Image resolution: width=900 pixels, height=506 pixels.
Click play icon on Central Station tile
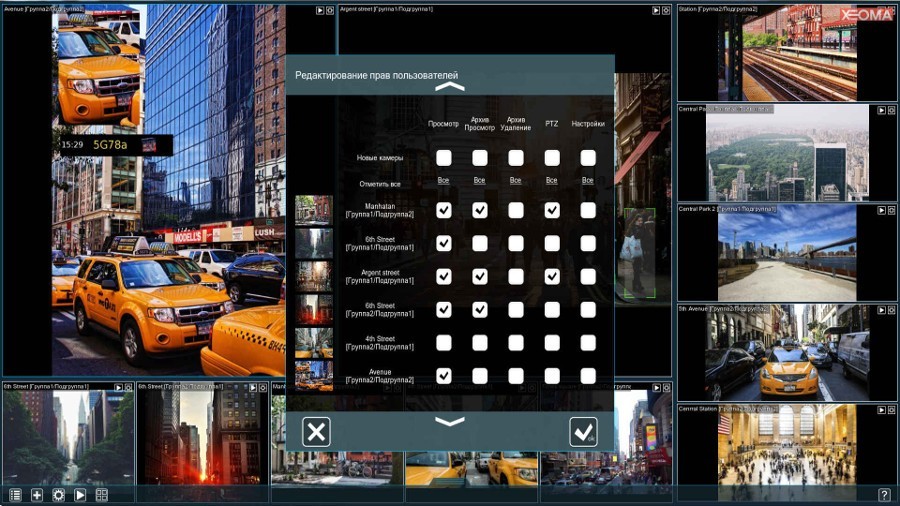881,410
